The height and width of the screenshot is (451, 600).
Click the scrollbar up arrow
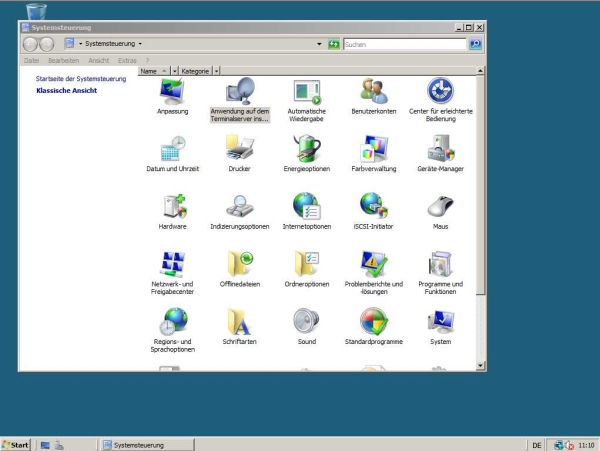tap(480, 71)
